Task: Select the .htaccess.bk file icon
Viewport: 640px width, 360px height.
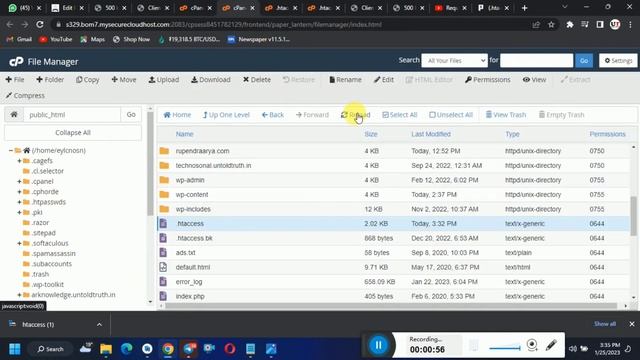Action: click(x=163, y=238)
